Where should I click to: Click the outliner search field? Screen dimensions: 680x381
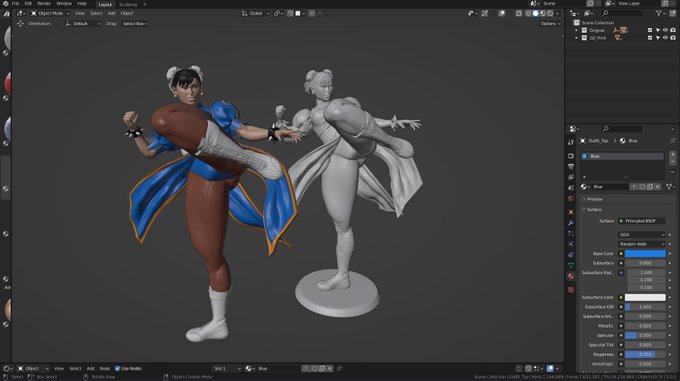622,13
